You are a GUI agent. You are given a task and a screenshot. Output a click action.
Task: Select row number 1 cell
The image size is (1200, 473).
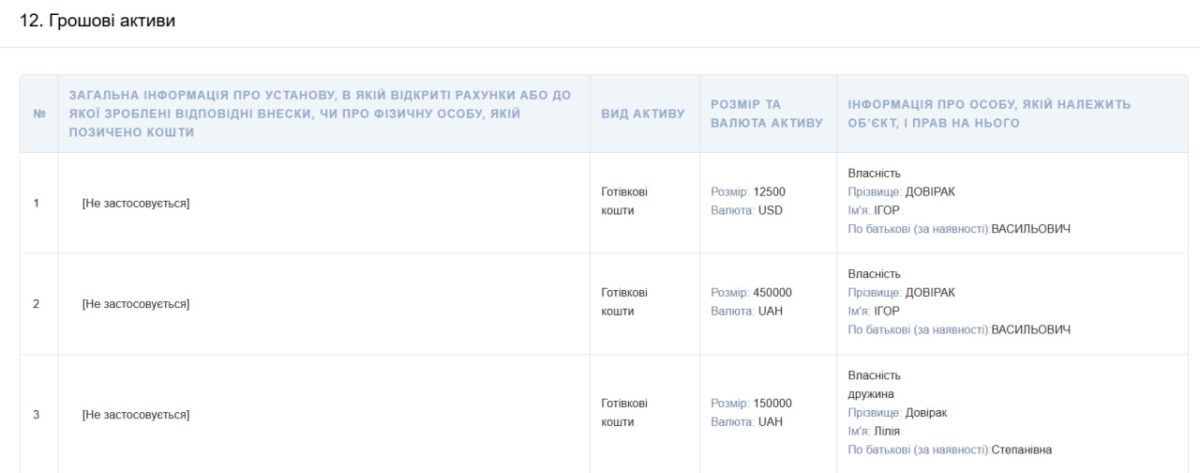[x=37, y=203]
